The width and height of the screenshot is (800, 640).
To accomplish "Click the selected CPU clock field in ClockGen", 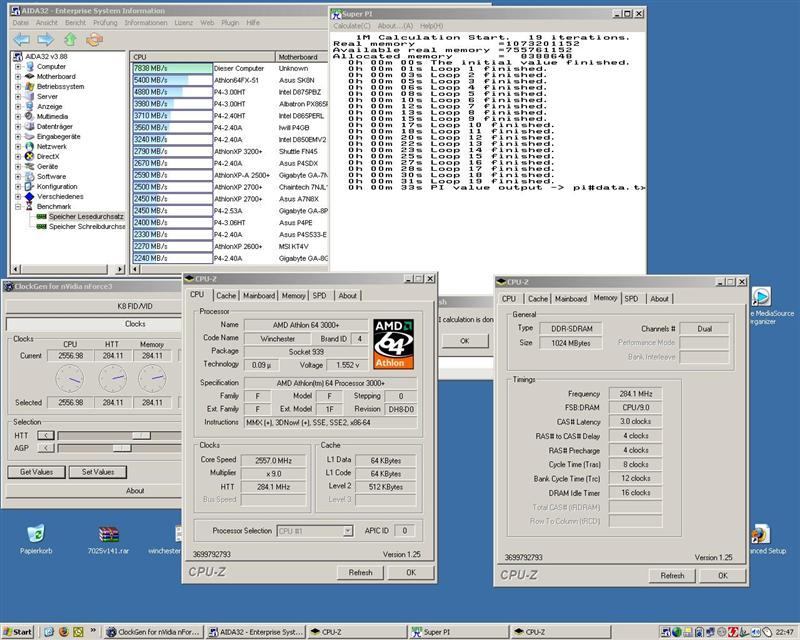I will point(70,403).
